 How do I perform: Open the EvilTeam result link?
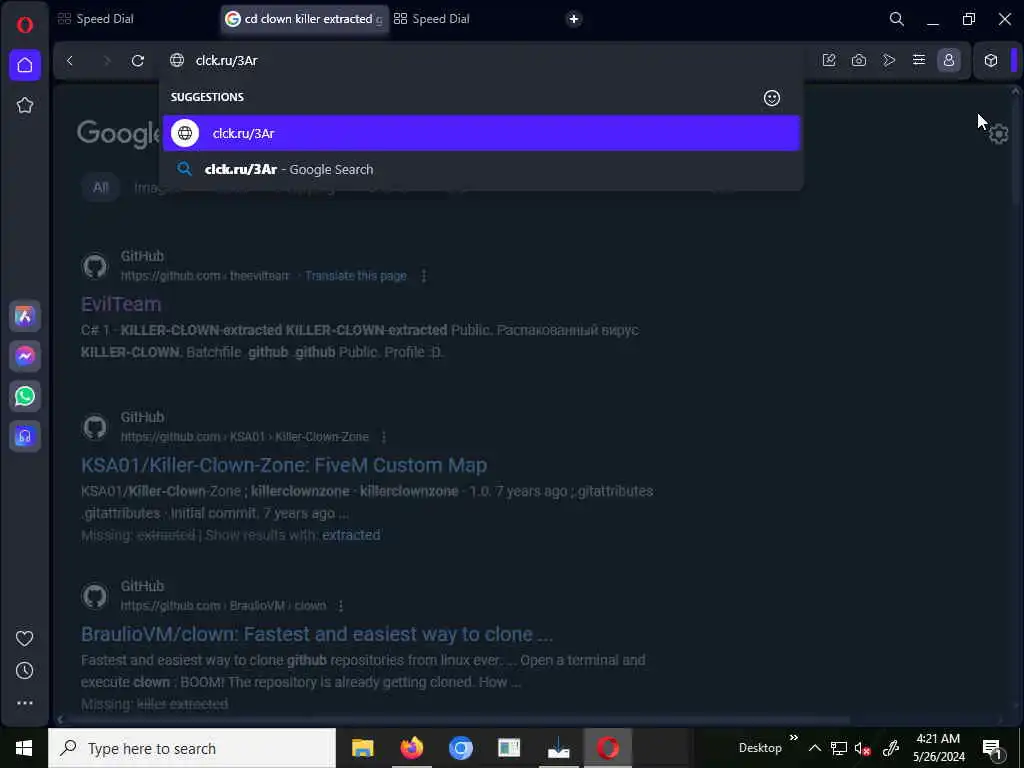[121, 304]
